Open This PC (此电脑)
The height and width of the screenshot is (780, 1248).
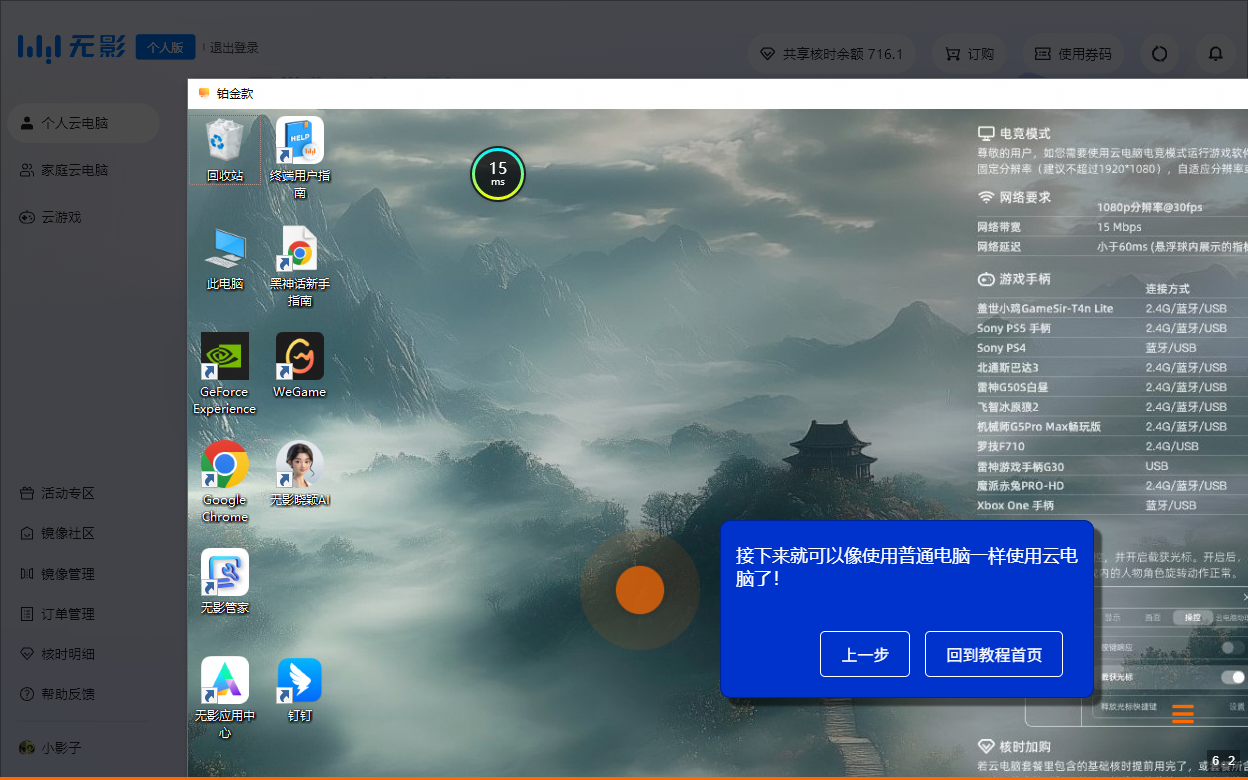coord(224,250)
